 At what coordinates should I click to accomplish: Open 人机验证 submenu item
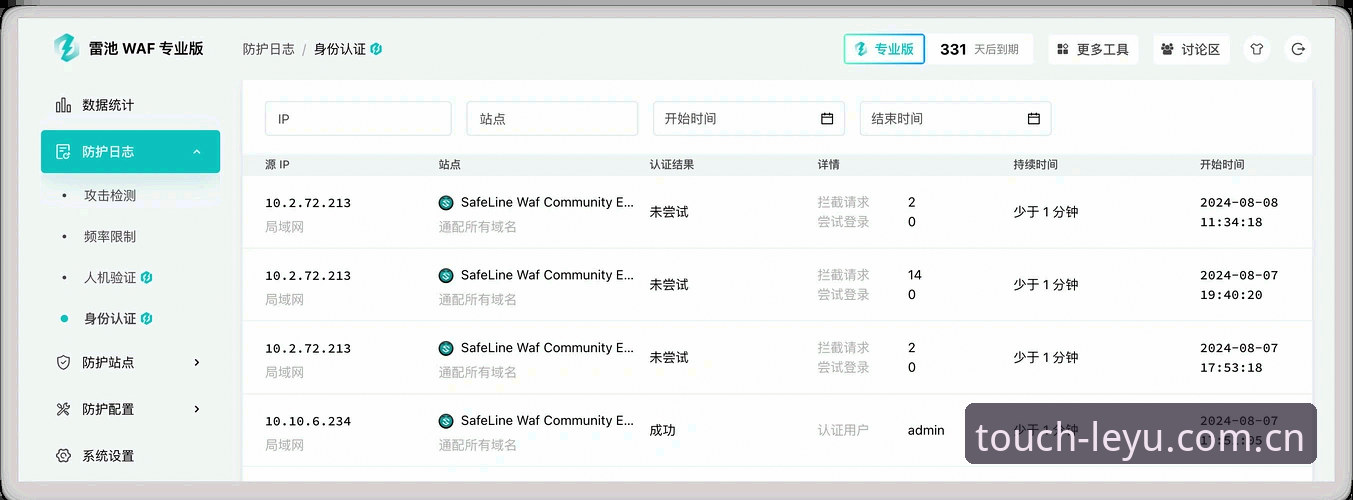point(110,278)
